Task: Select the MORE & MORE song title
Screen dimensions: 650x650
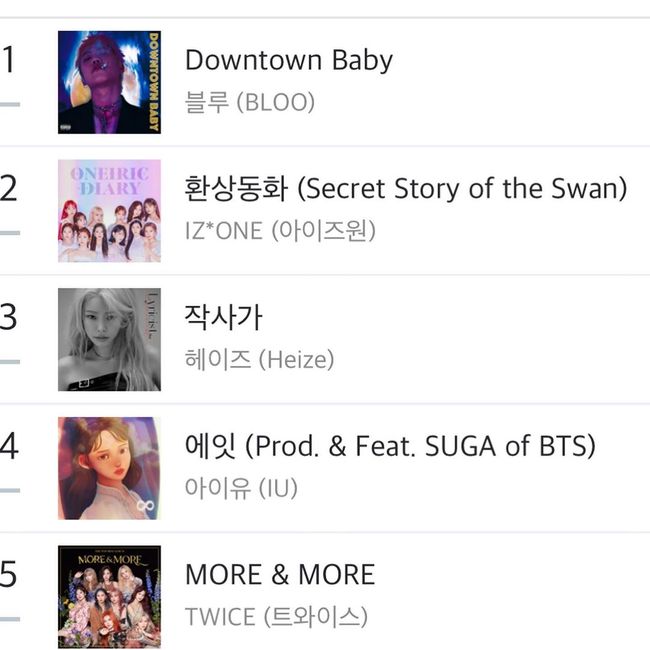Action: pyautogui.click(x=280, y=575)
